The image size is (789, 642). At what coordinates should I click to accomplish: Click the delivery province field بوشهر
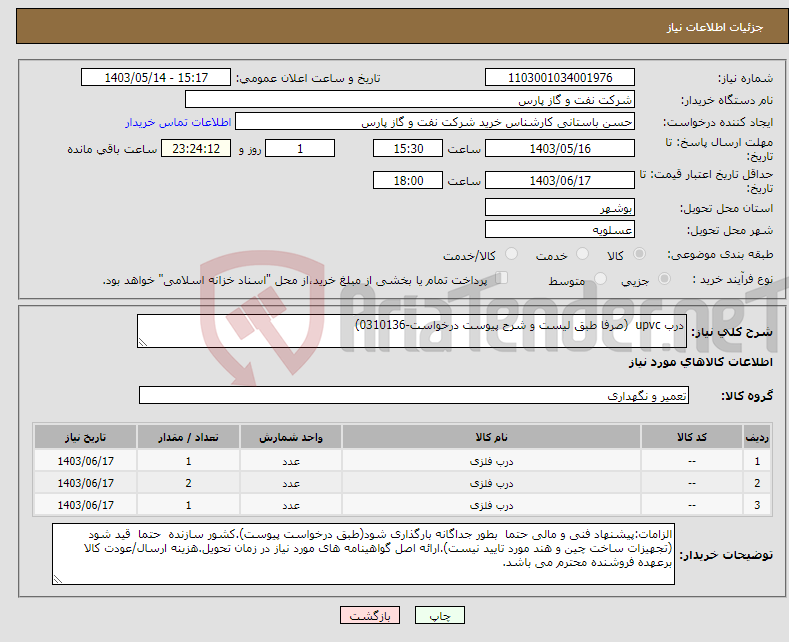pyautogui.click(x=560, y=207)
